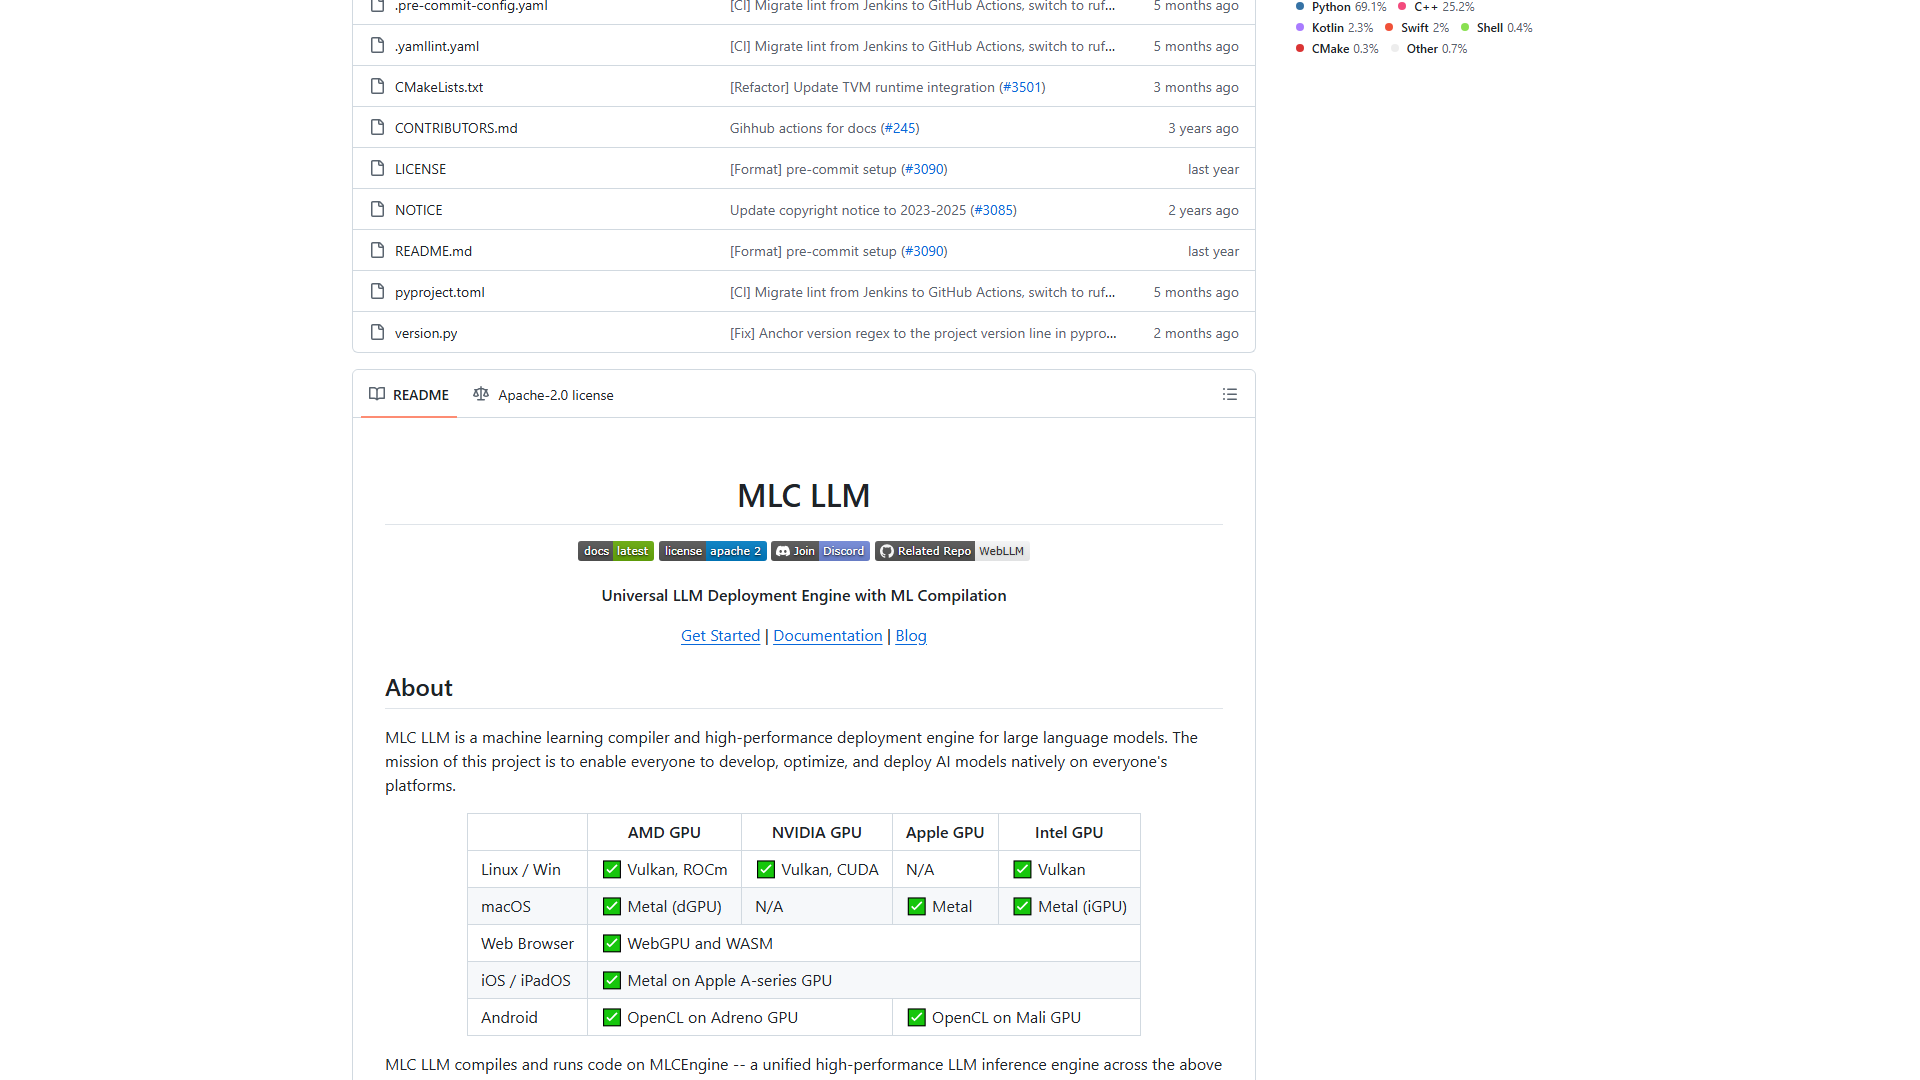Screen dimensions: 1920x1080
Task: Open the version.py file
Action: (x=426, y=333)
